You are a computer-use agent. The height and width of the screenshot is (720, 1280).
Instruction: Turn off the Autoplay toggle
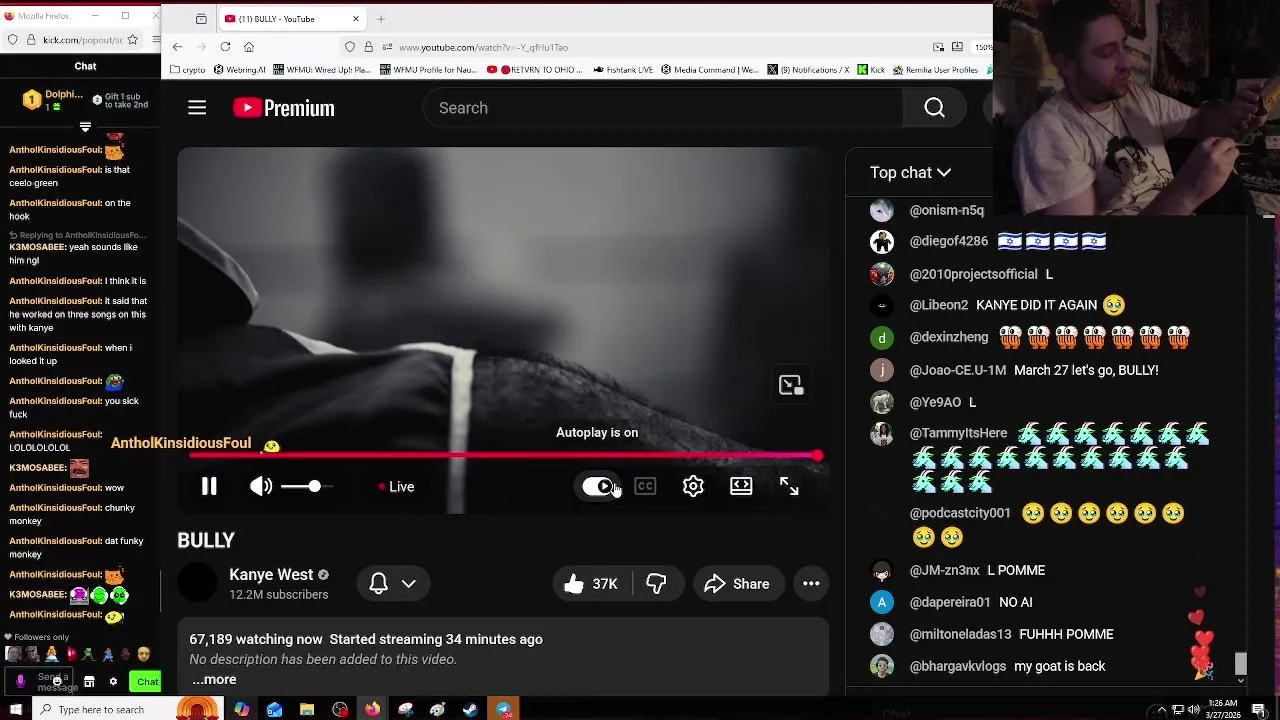tap(598, 487)
